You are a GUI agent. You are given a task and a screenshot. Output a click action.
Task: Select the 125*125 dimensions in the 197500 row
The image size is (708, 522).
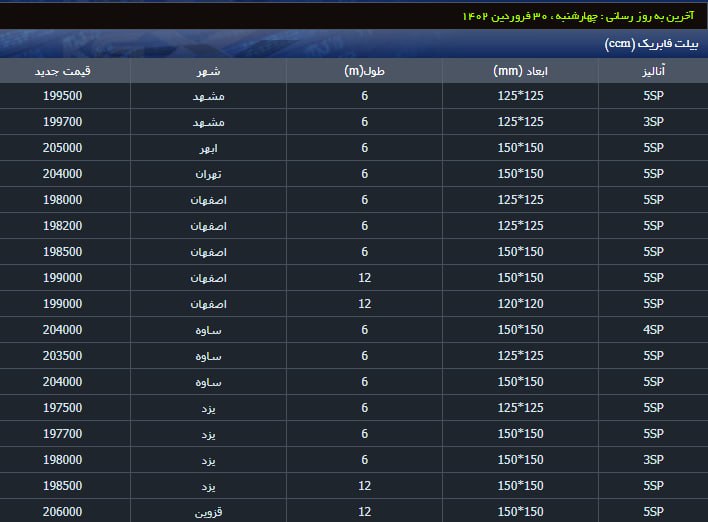(x=520, y=408)
